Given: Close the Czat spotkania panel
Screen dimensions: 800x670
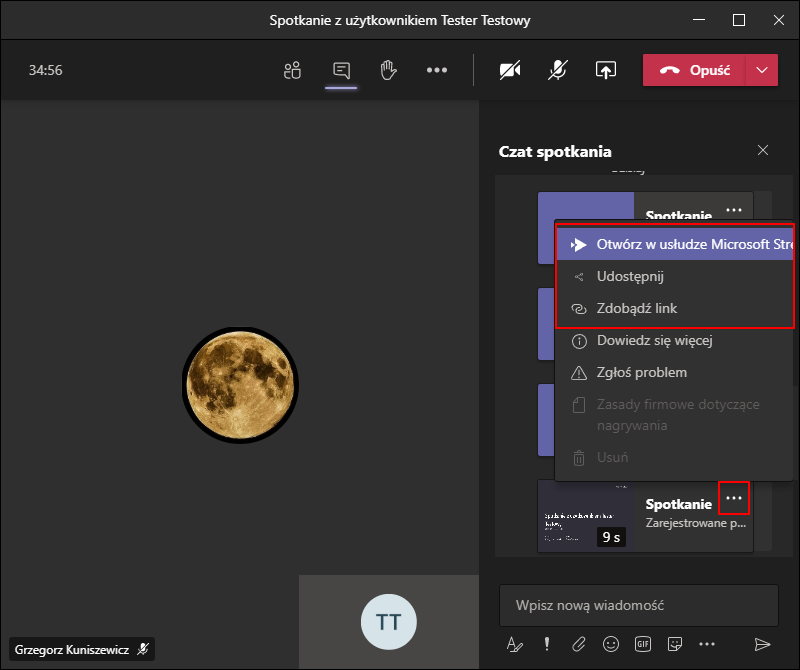Looking at the screenshot, I should pyautogui.click(x=763, y=150).
